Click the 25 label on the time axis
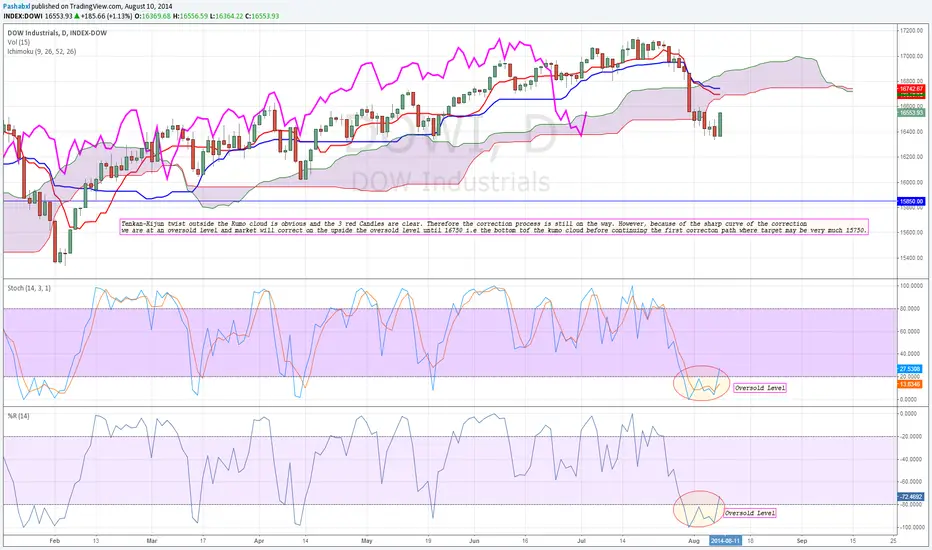The width and height of the screenshot is (932, 550). pyautogui.click(x=893, y=541)
